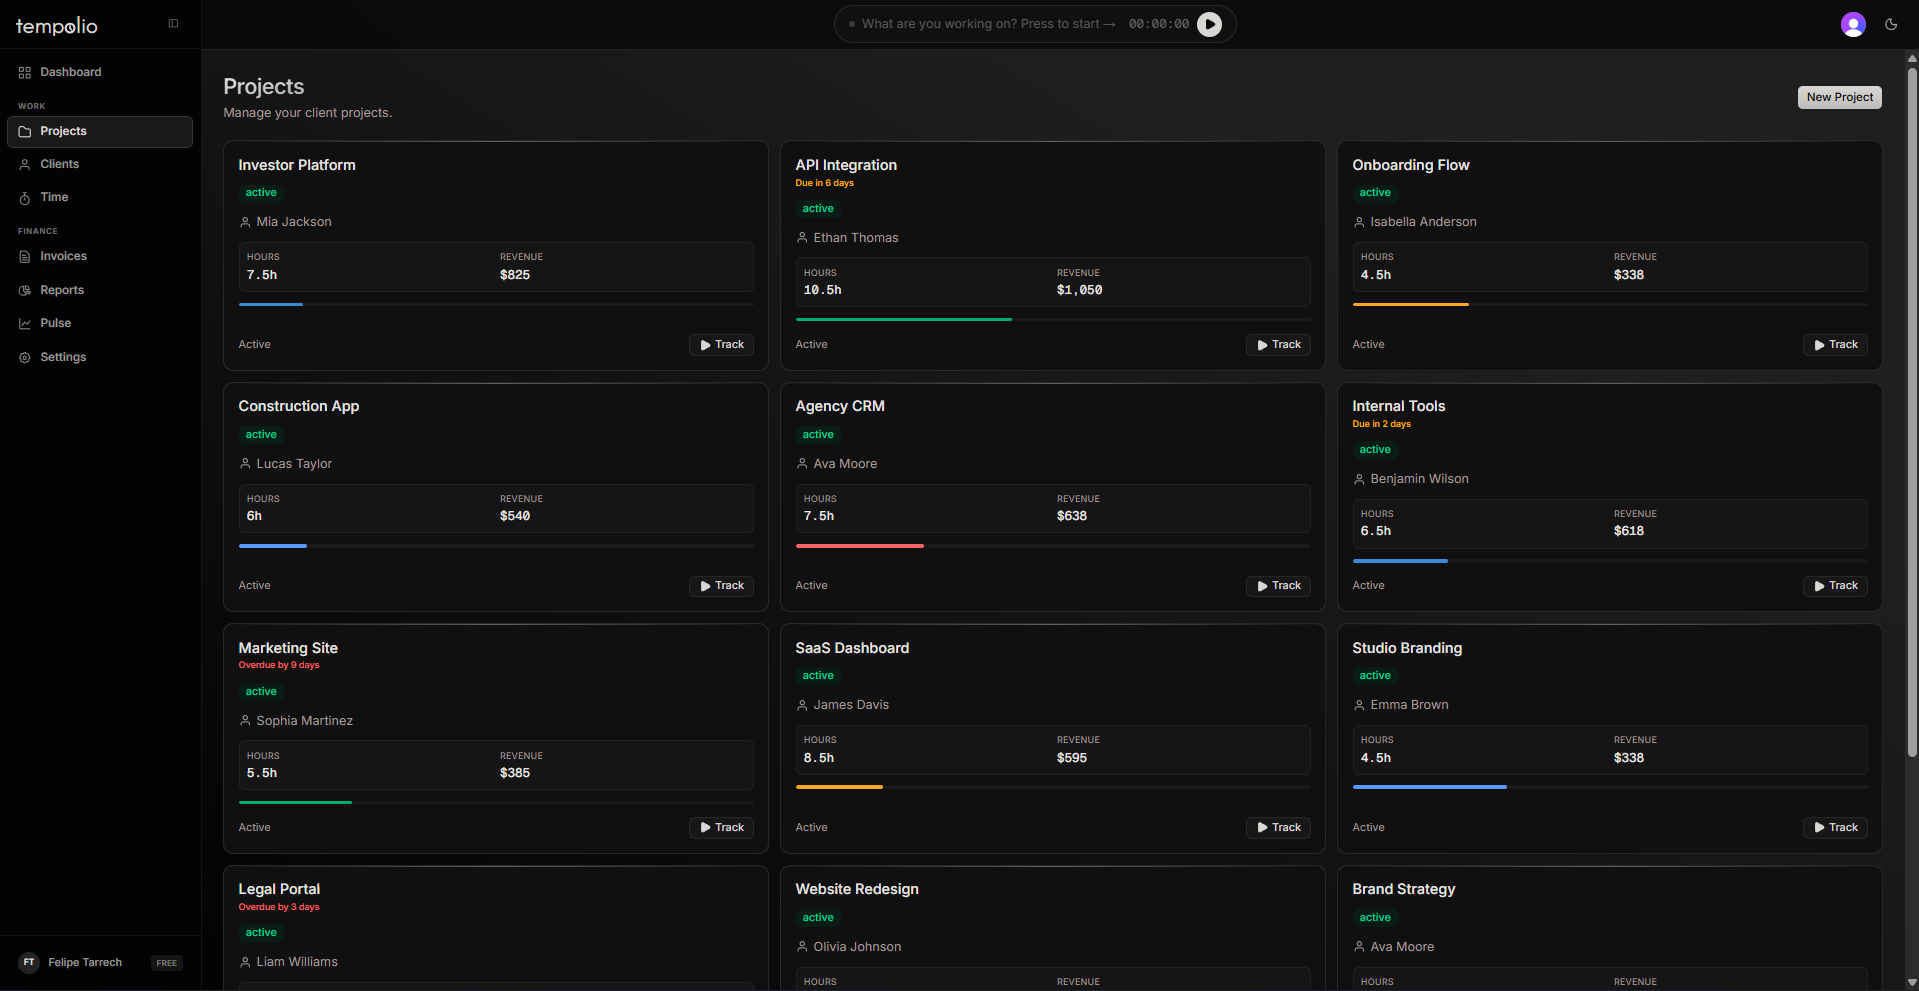Click the Invoices document icon
This screenshot has width=1919, height=991.
click(25, 257)
